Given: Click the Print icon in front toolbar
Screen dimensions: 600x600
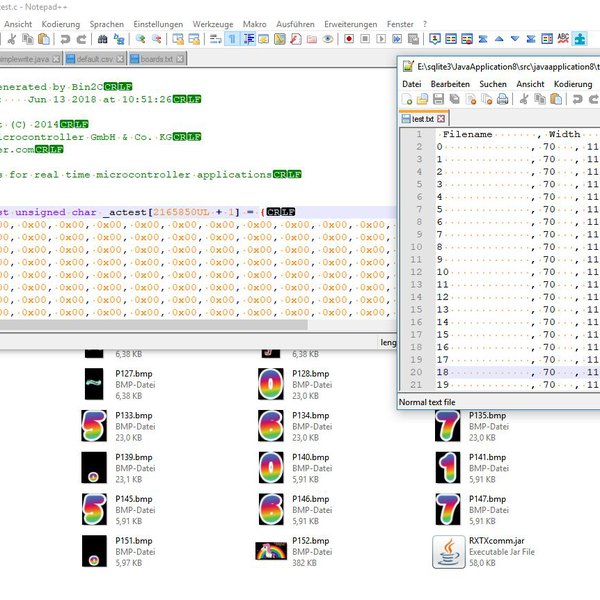Looking at the screenshot, I should click(x=503, y=99).
